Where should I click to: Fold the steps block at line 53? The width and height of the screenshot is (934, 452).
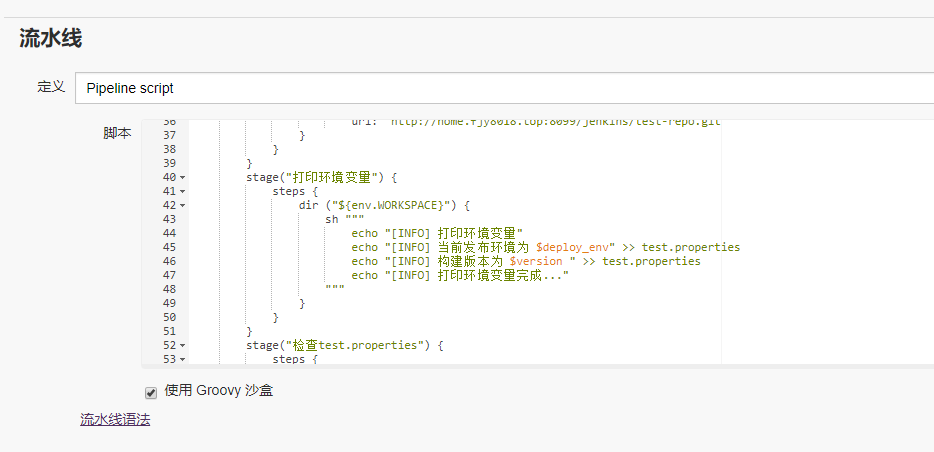click(181, 359)
